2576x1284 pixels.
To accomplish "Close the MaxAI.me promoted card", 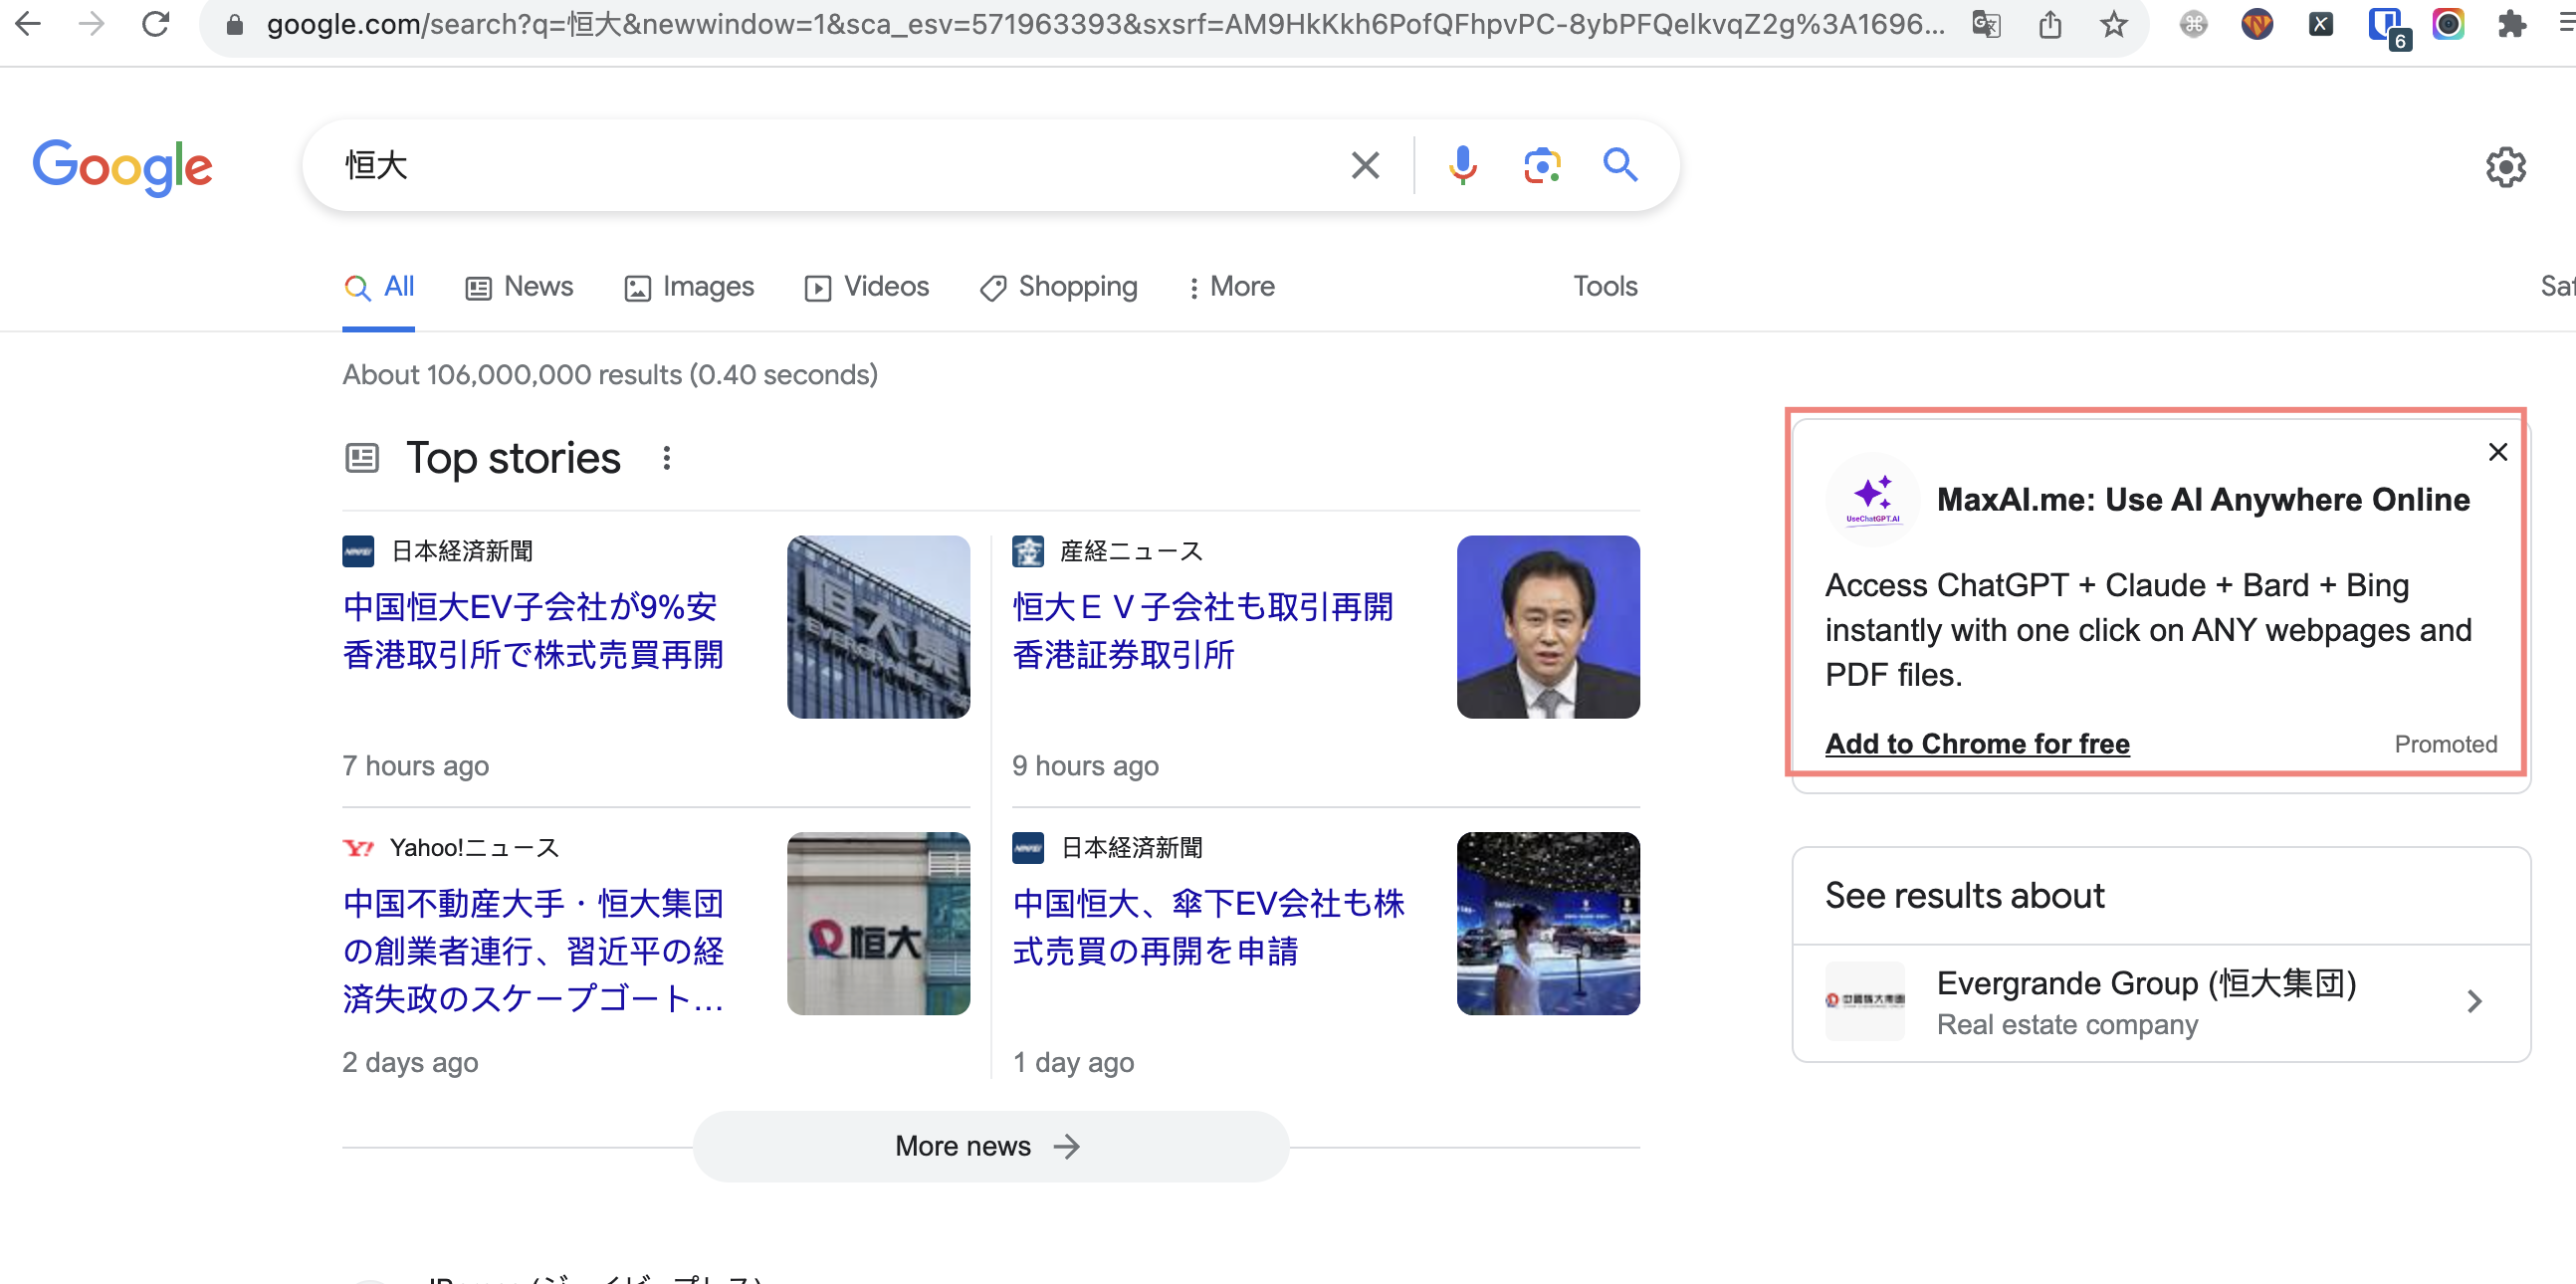I will coord(2497,452).
